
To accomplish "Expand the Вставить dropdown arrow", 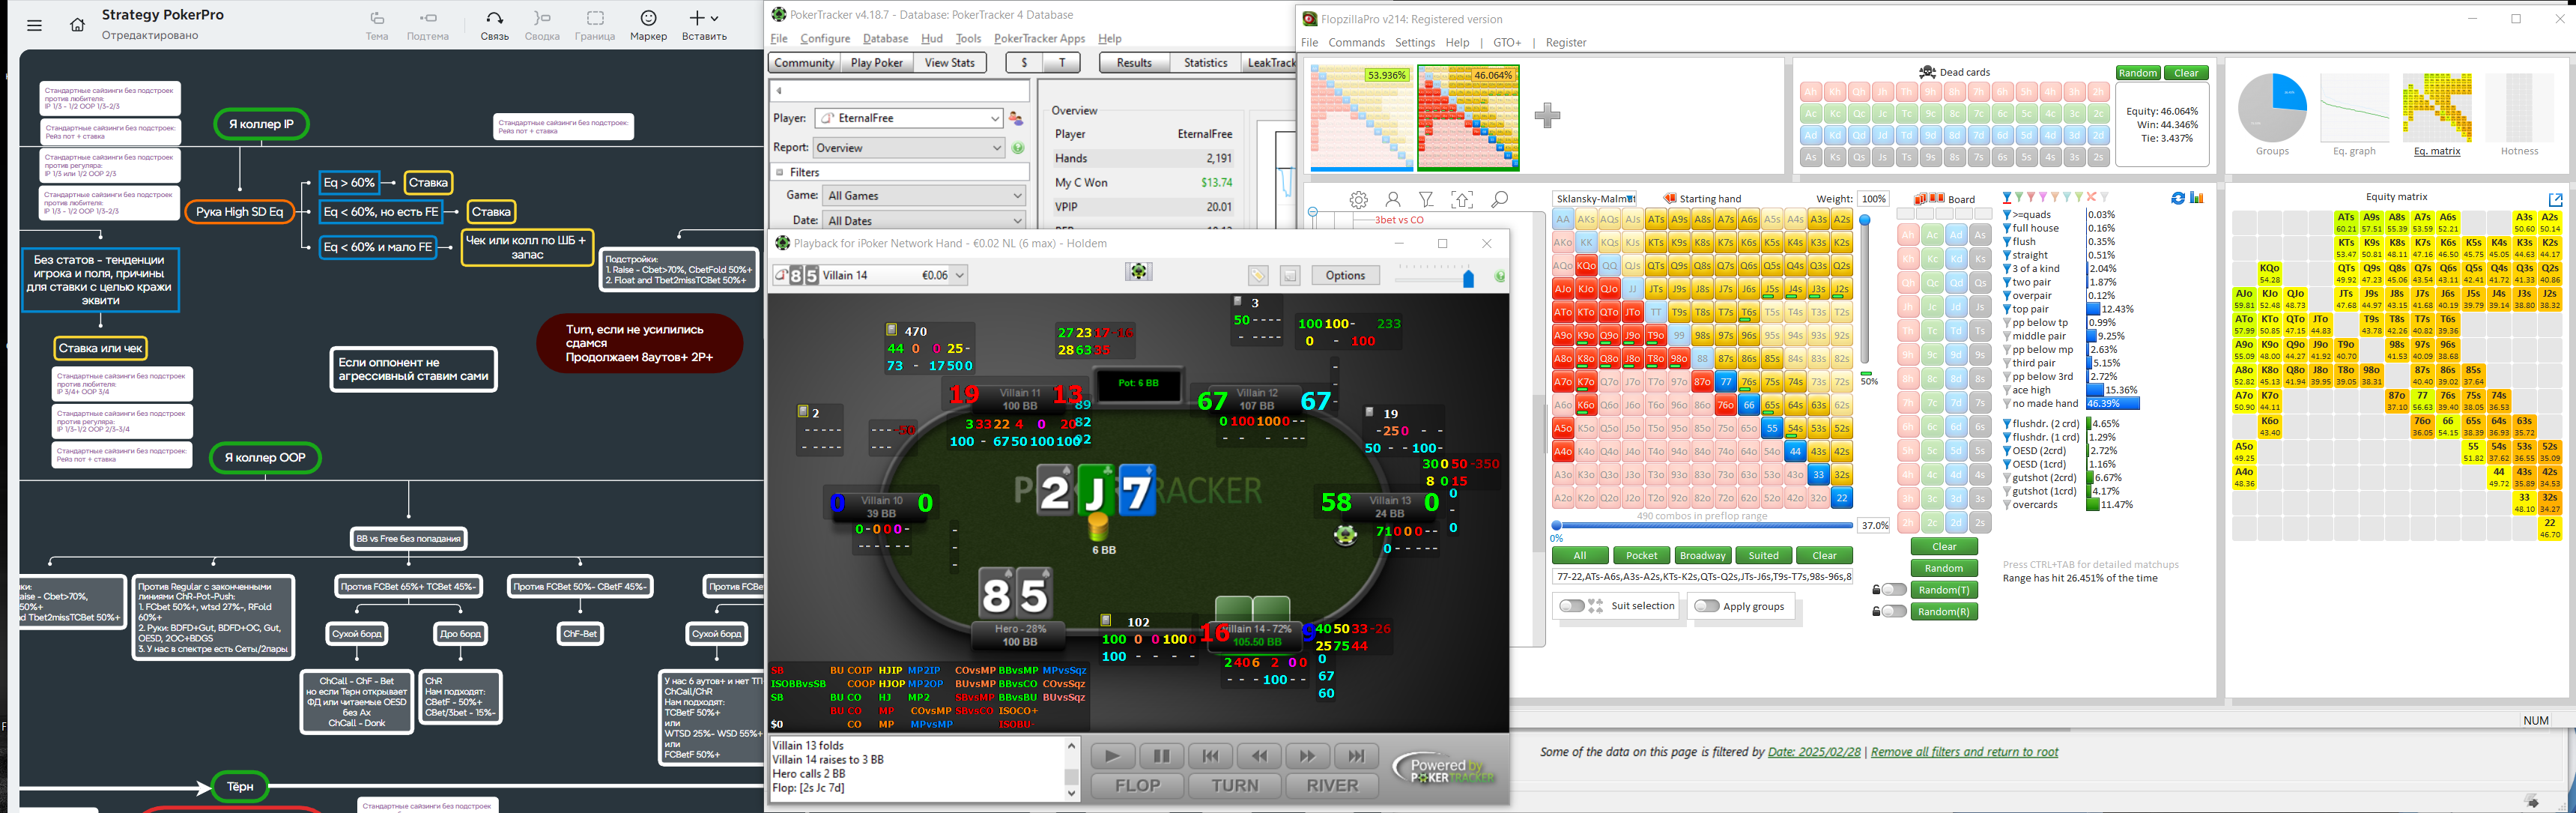I will (715, 18).
